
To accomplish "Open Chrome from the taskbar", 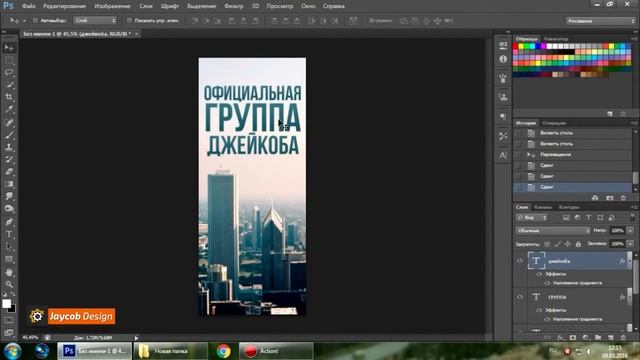I will click(223, 351).
